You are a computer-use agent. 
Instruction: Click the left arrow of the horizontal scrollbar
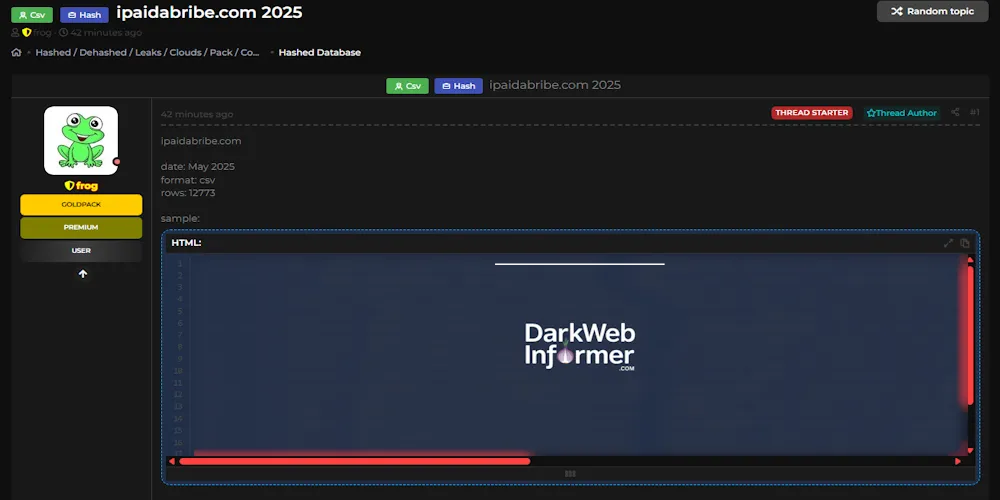pyautogui.click(x=172, y=461)
